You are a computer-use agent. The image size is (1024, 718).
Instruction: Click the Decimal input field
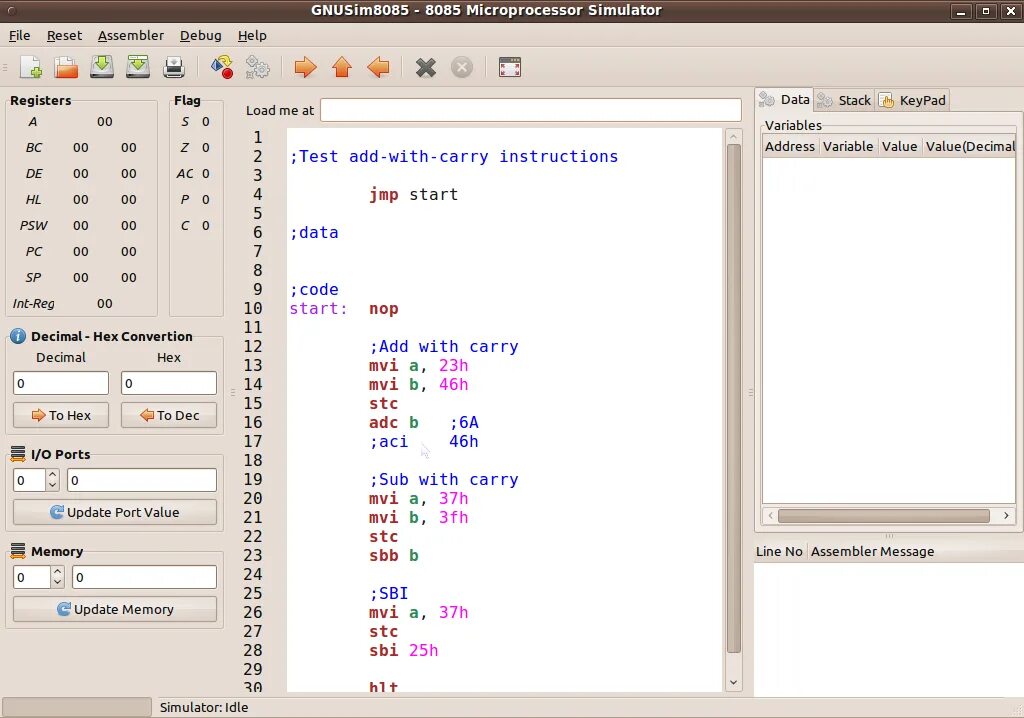pyautogui.click(x=61, y=383)
